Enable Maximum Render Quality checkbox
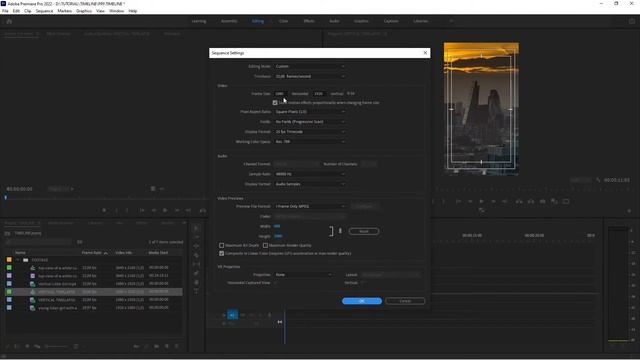The image size is (640, 360). click(x=265, y=245)
